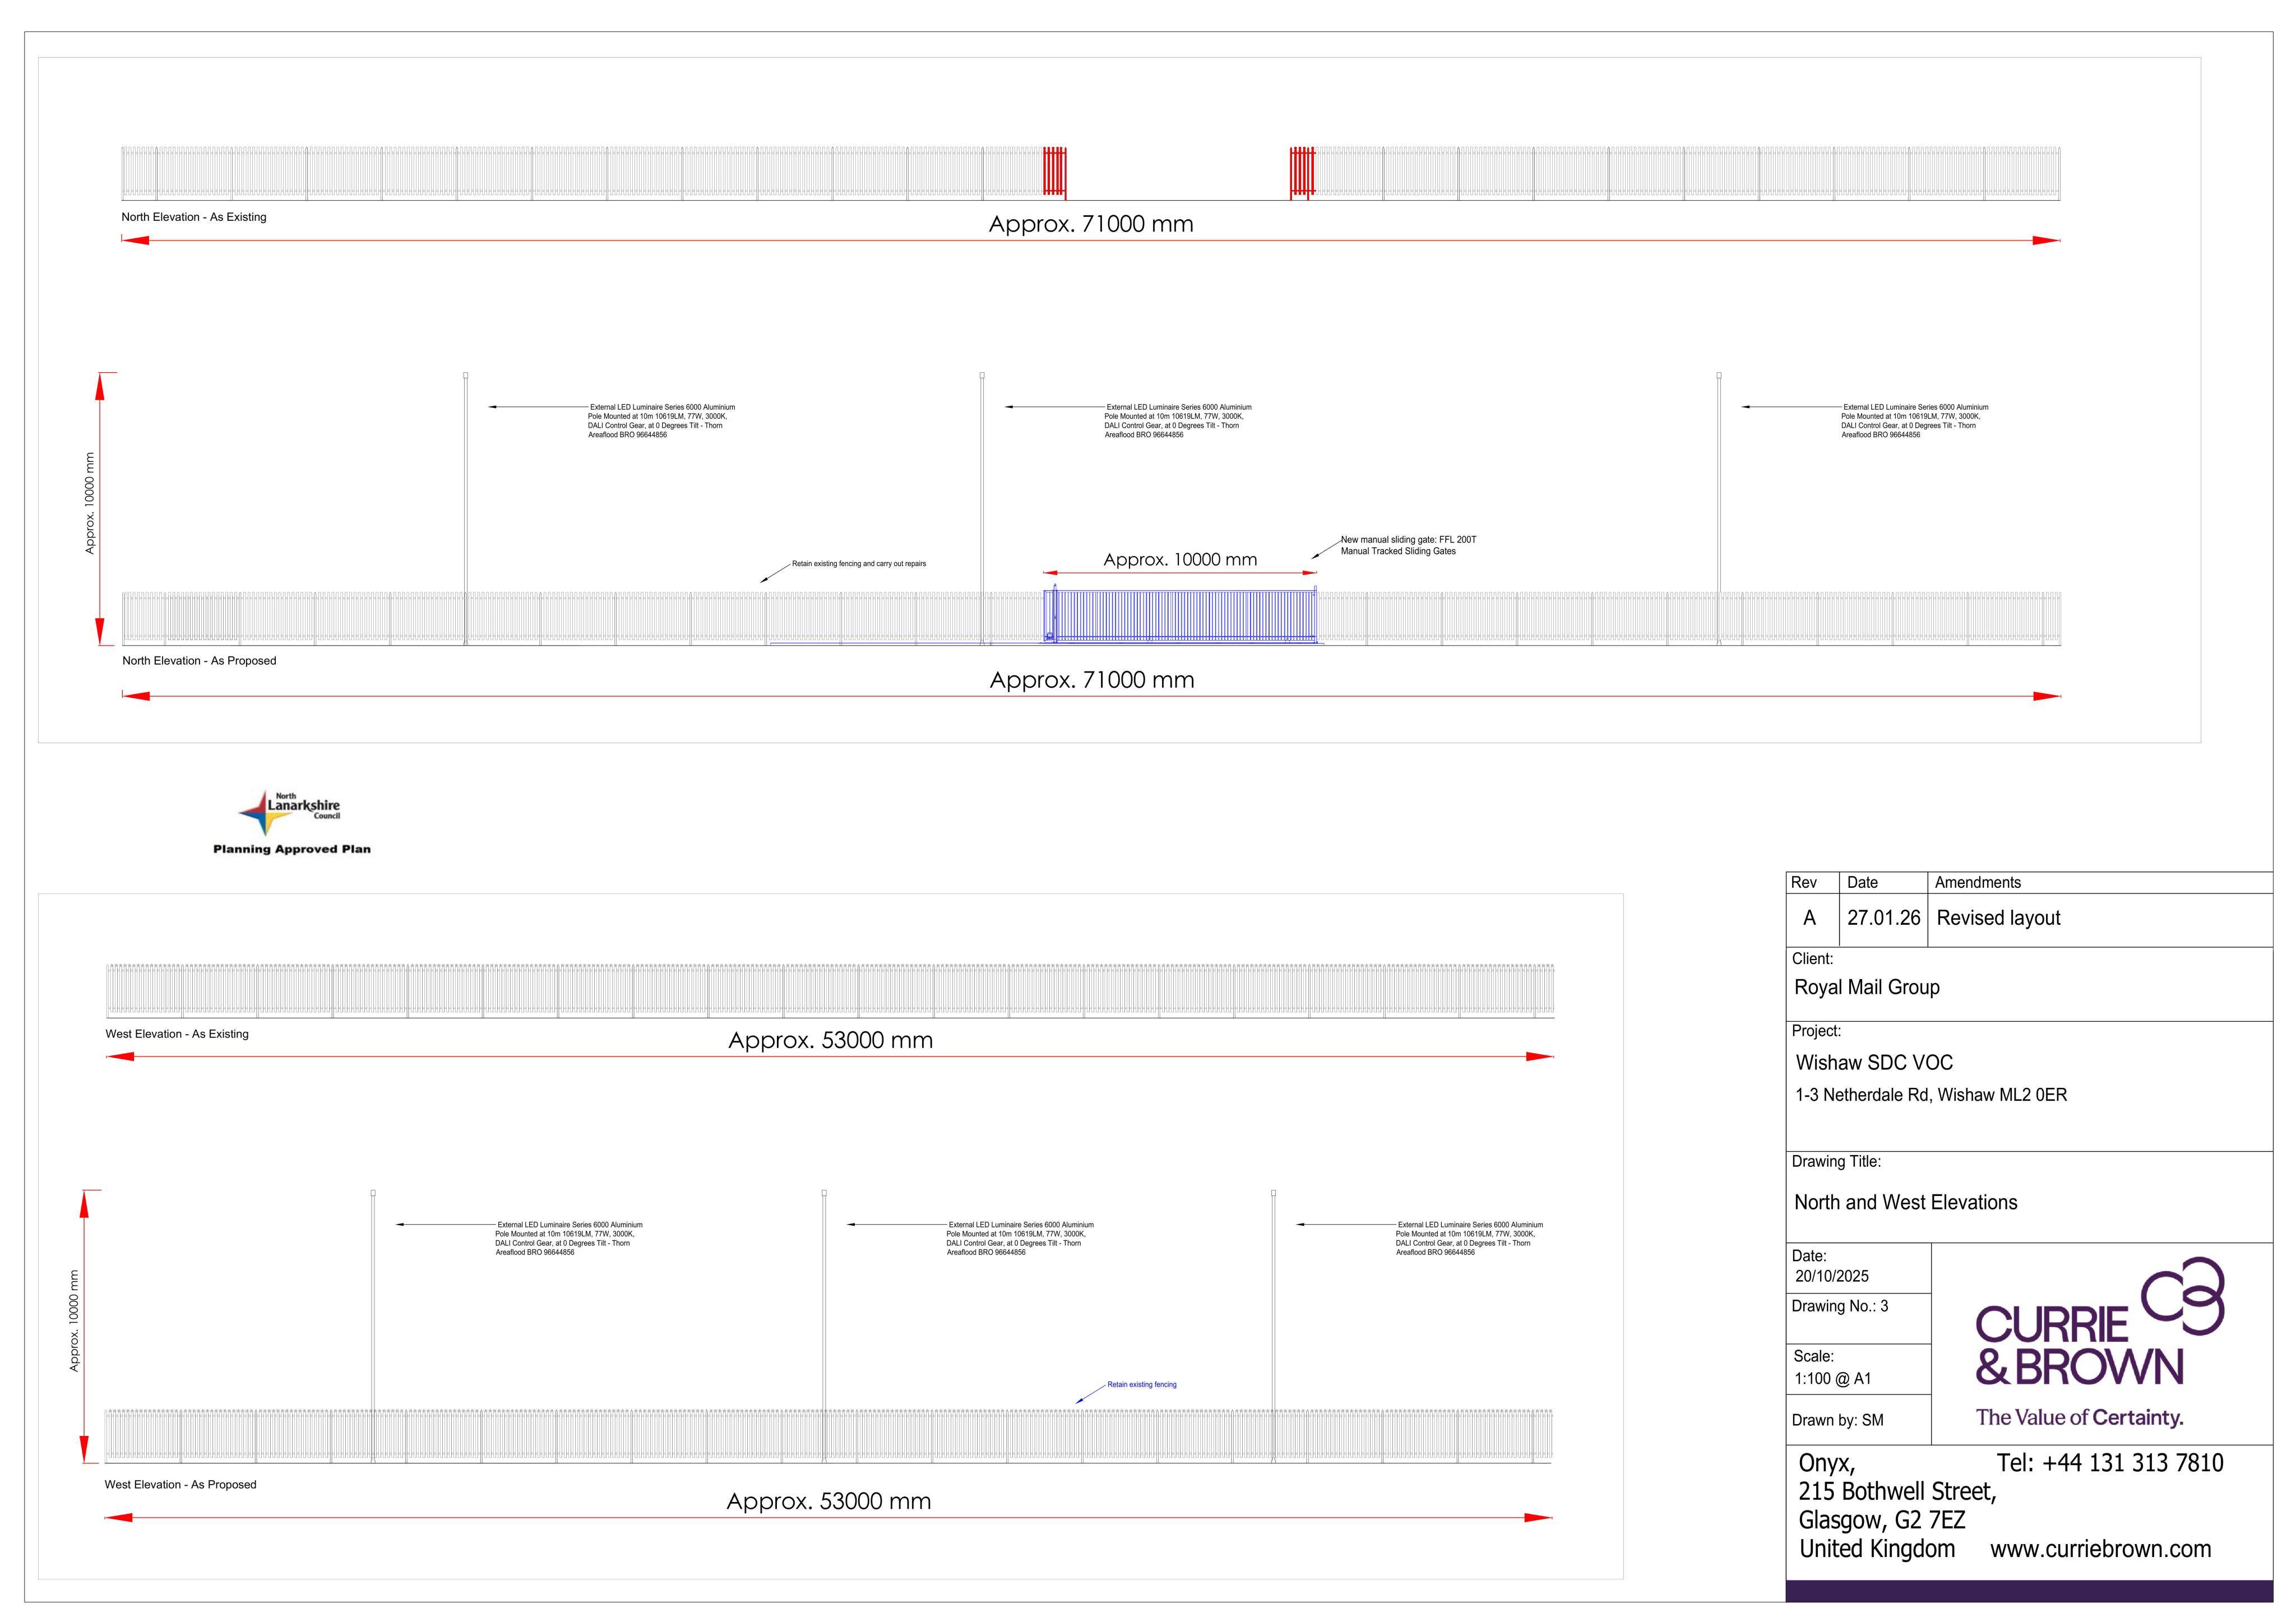
Task: Click the drawing date '20/10/2025'
Action: coord(1832,1277)
